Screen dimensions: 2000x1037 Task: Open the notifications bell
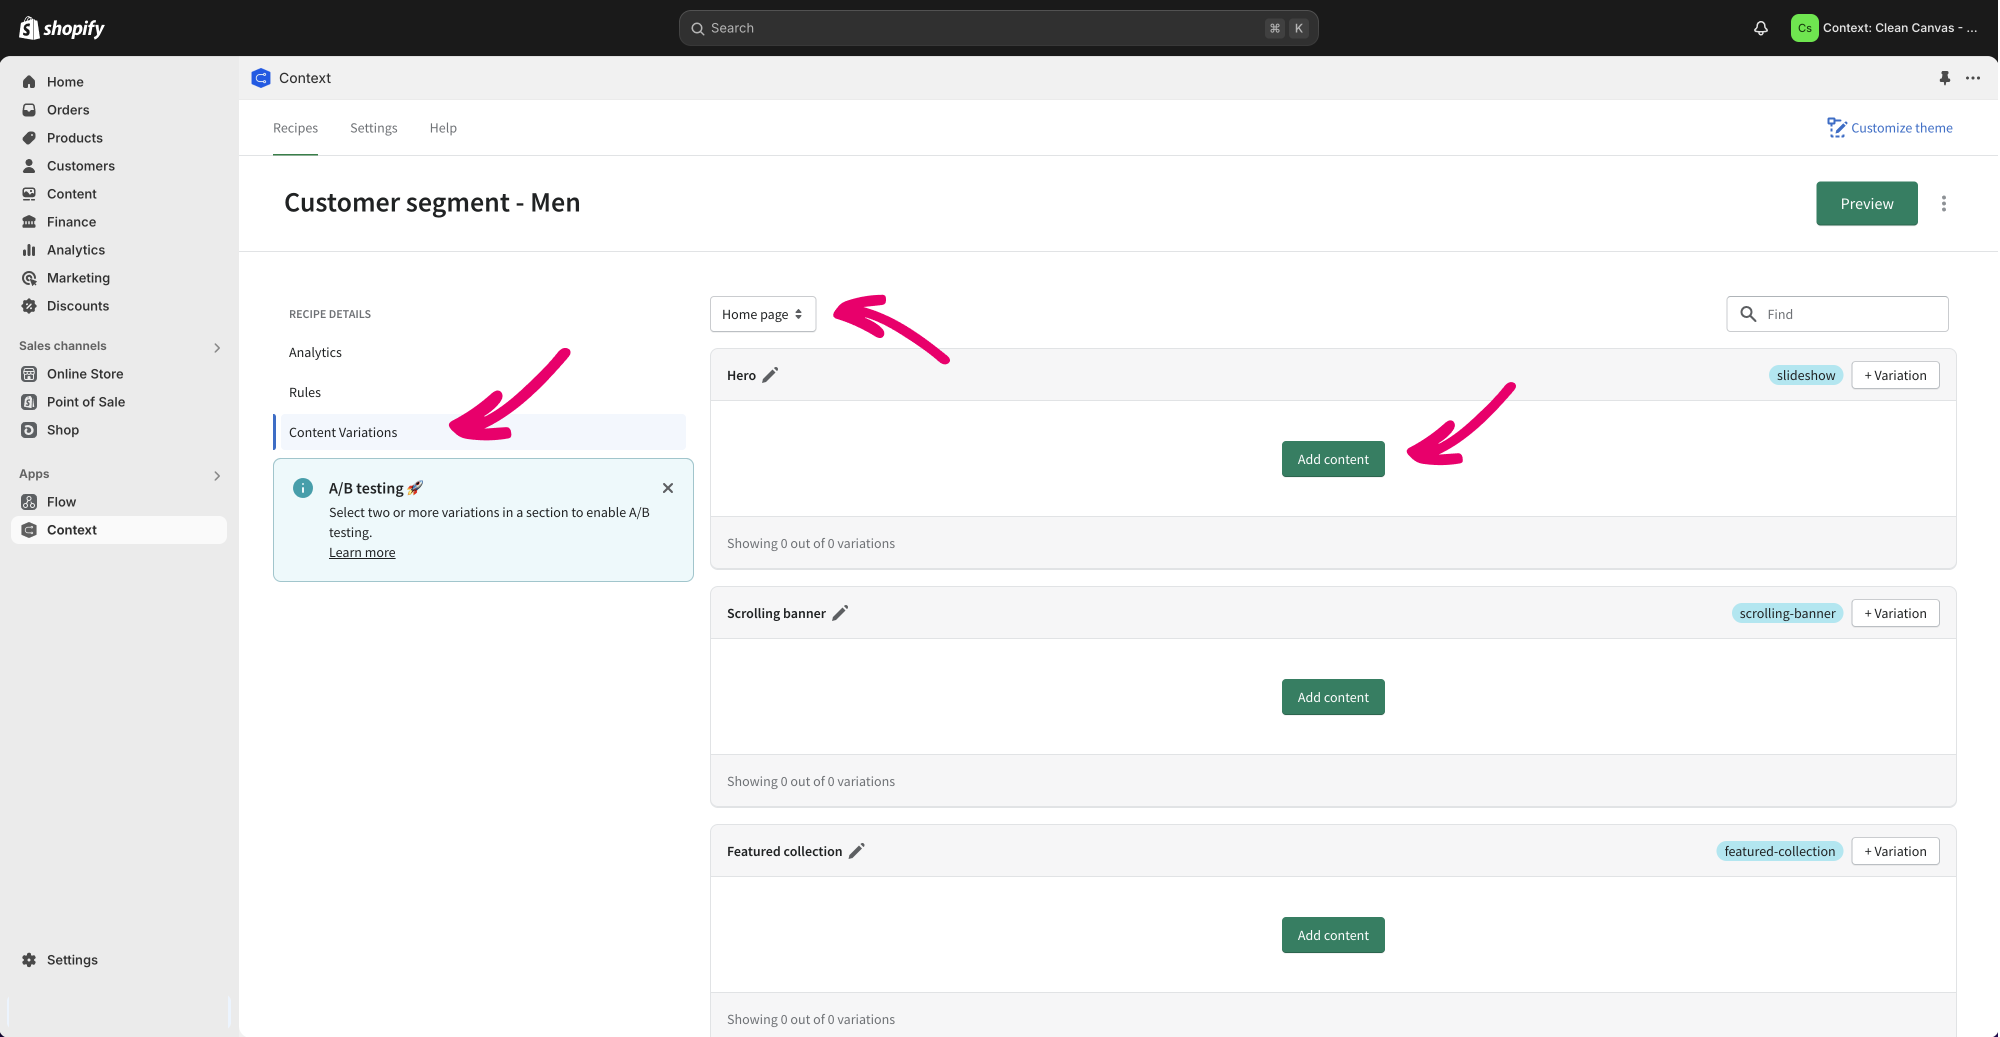[x=1761, y=28]
